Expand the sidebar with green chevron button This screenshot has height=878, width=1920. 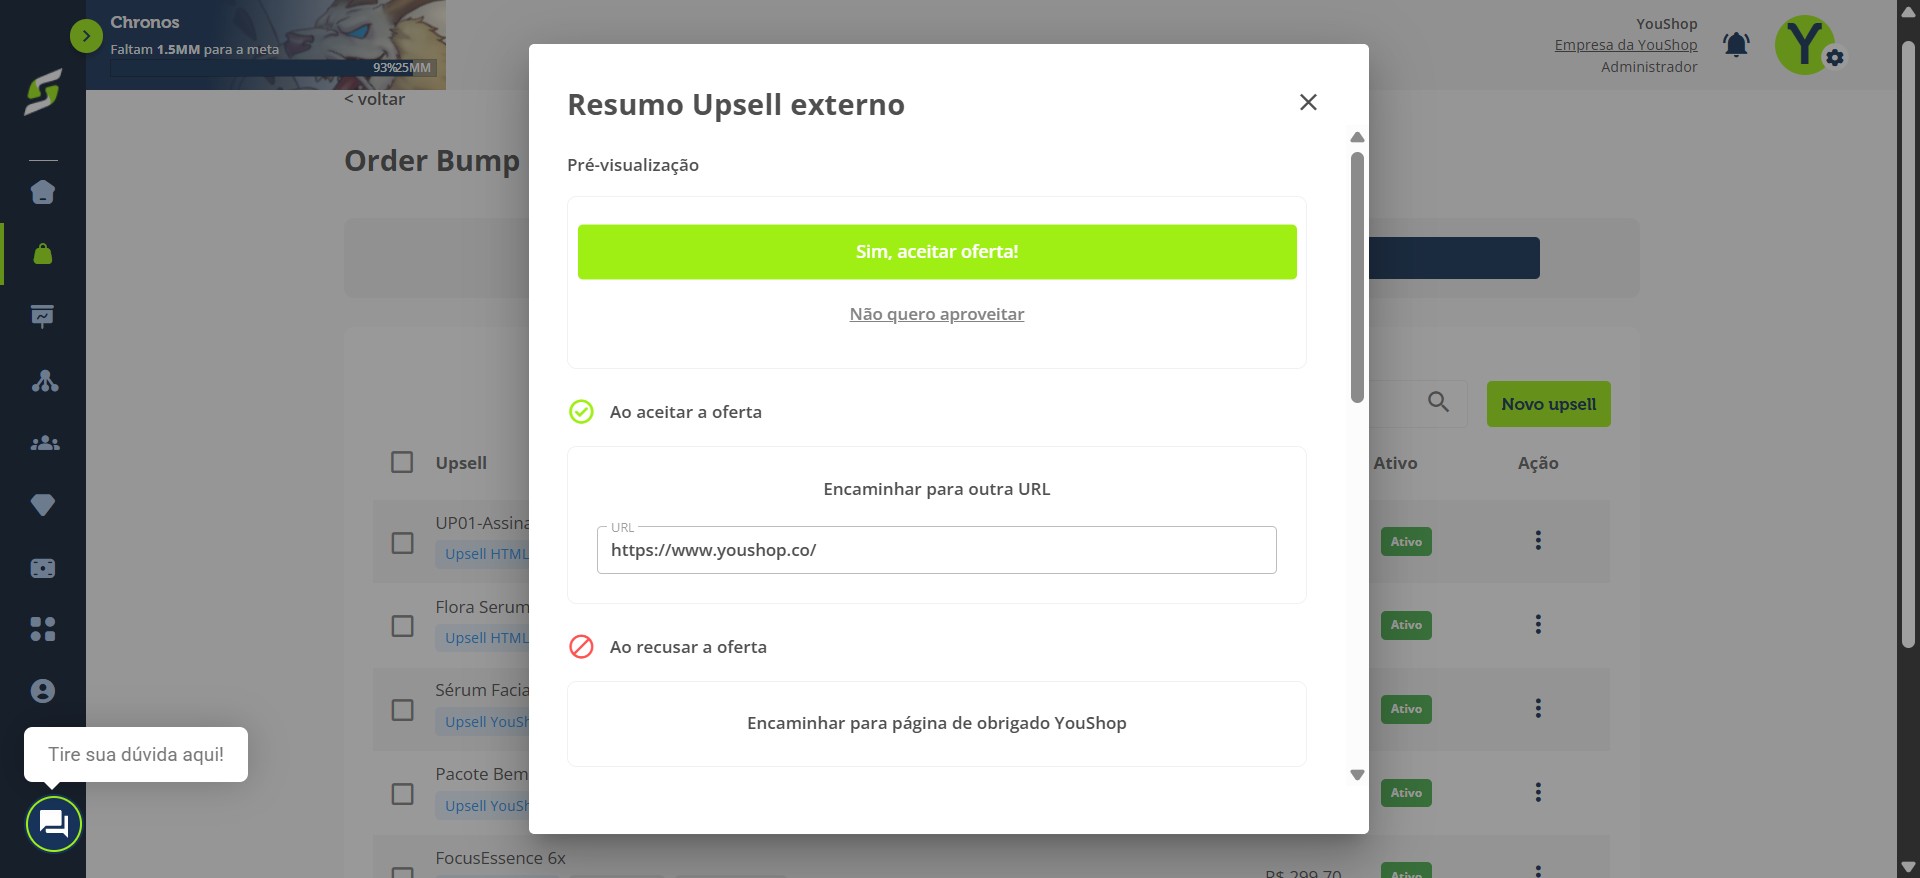pos(86,36)
